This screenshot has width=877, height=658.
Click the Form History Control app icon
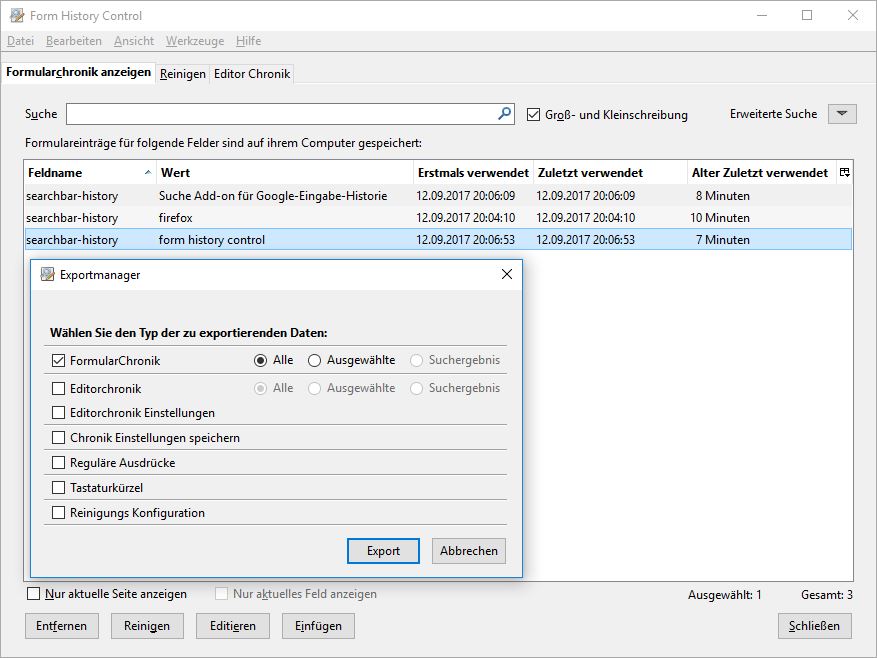pyautogui.click(x=17, y=16)
